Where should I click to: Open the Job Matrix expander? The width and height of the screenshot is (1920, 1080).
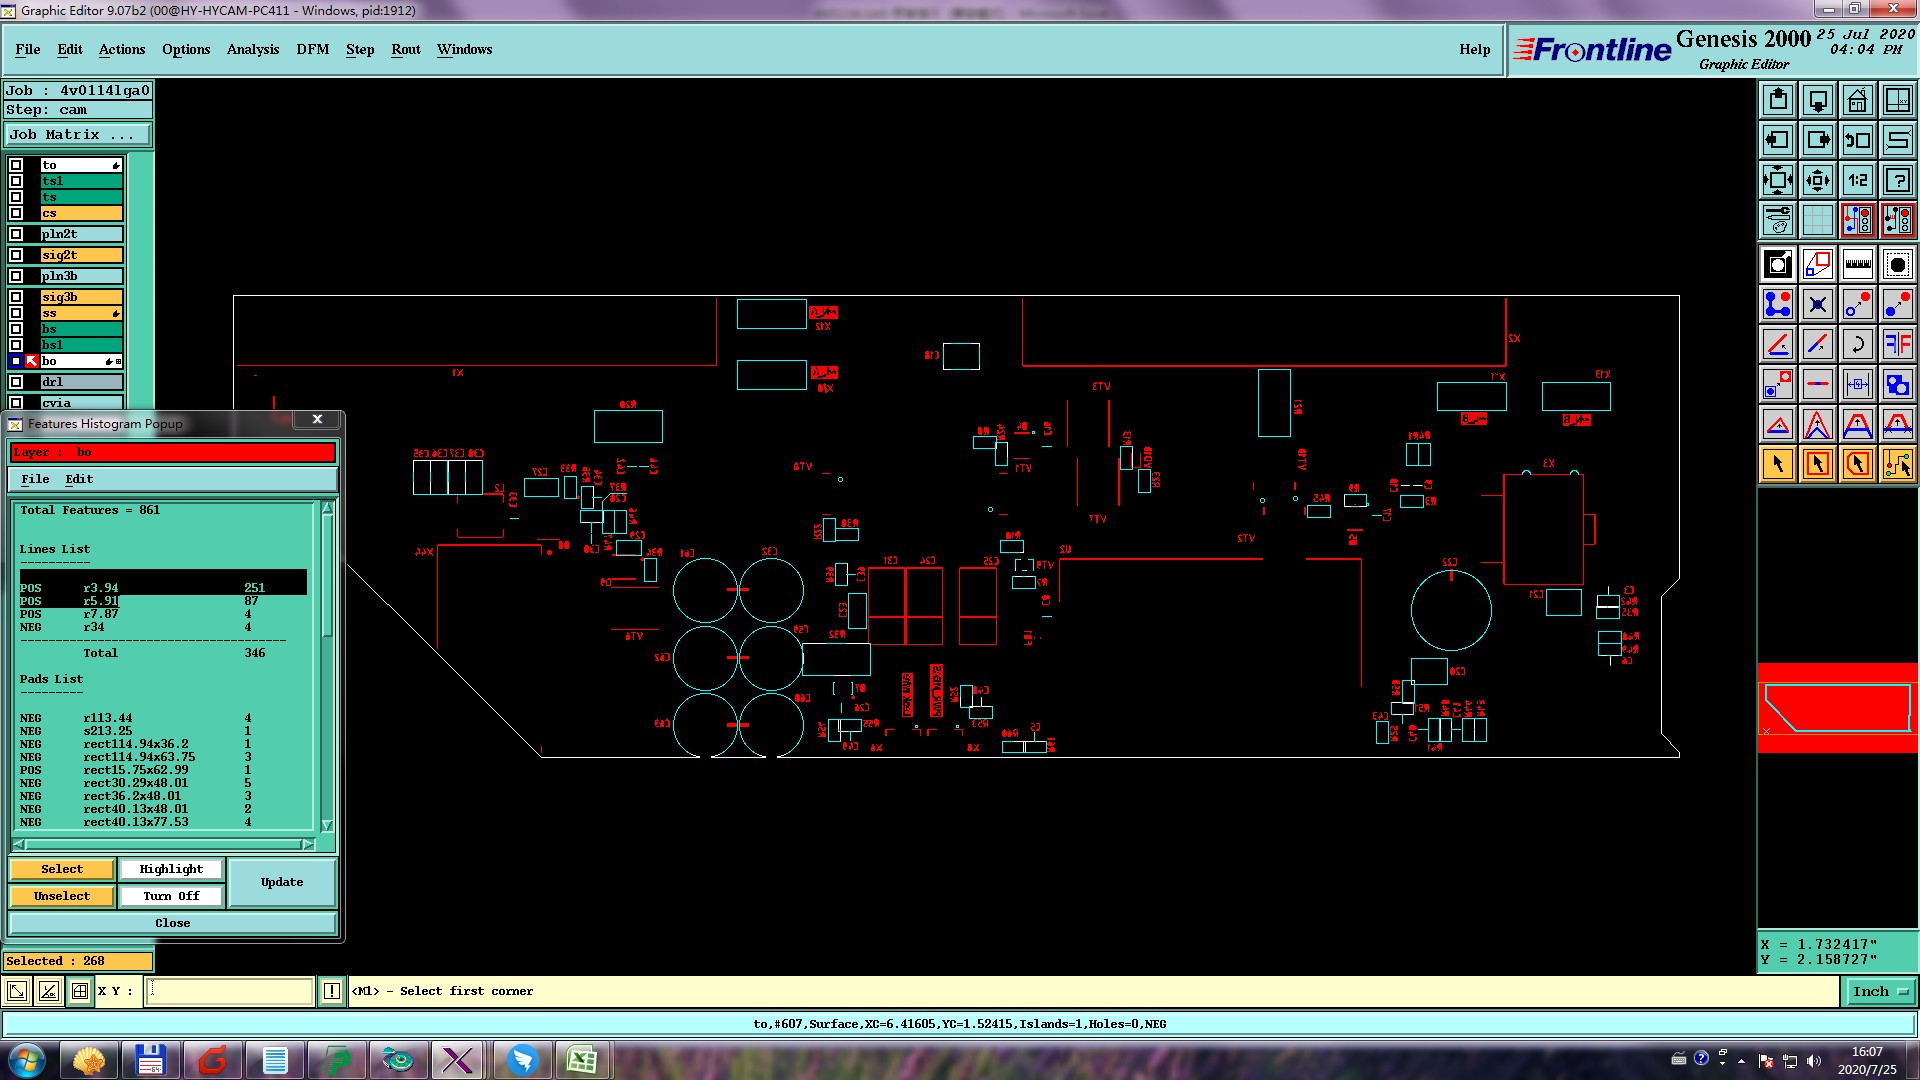coord(78,134)
